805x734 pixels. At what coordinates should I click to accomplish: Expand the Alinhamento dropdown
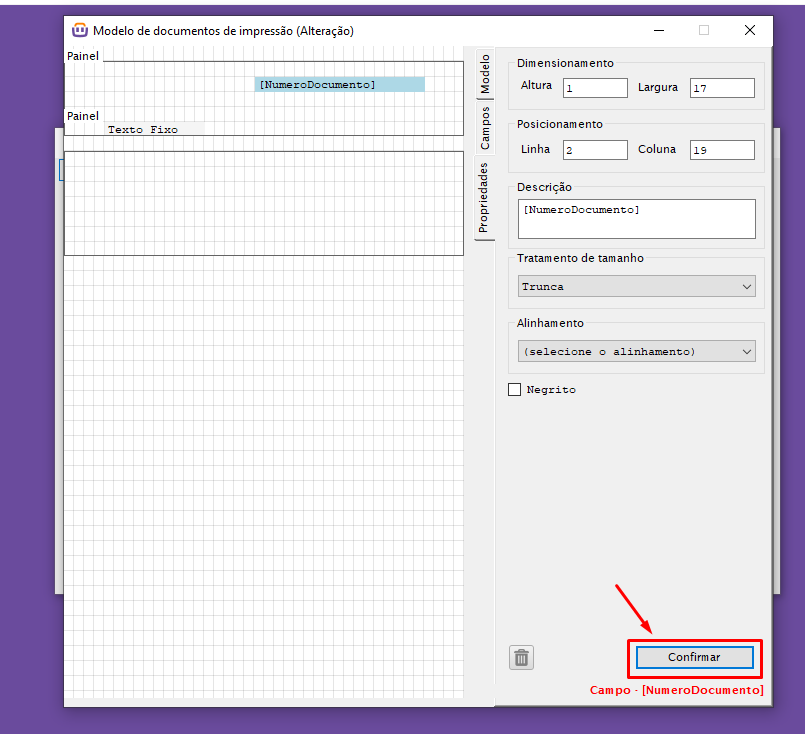[x=637, y=351]
